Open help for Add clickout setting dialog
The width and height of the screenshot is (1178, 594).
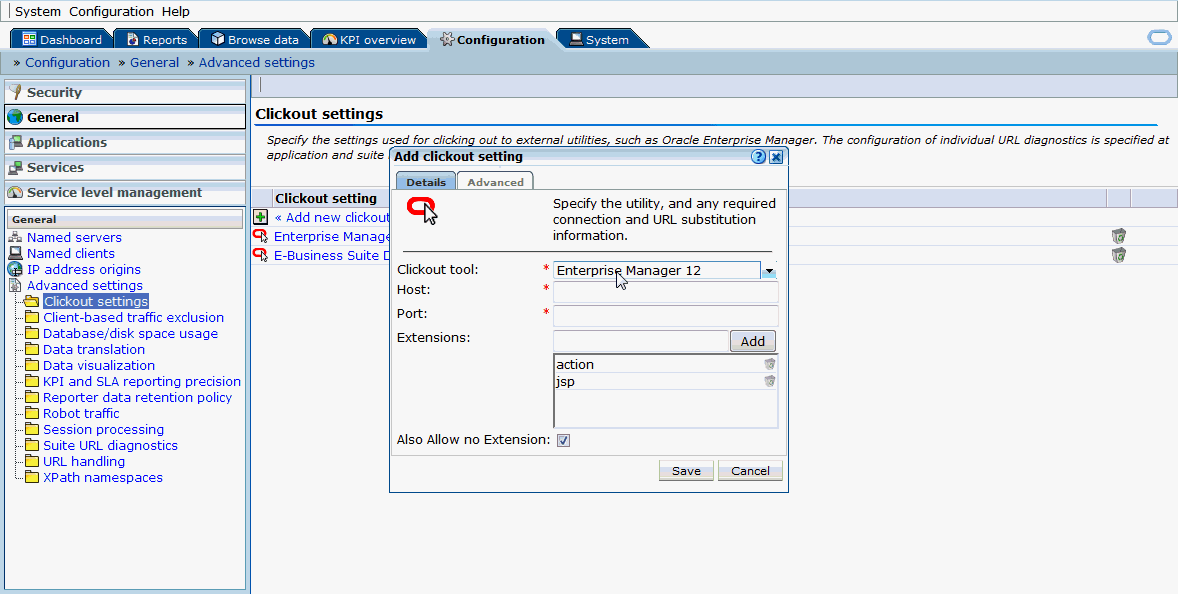pos(759,156)
